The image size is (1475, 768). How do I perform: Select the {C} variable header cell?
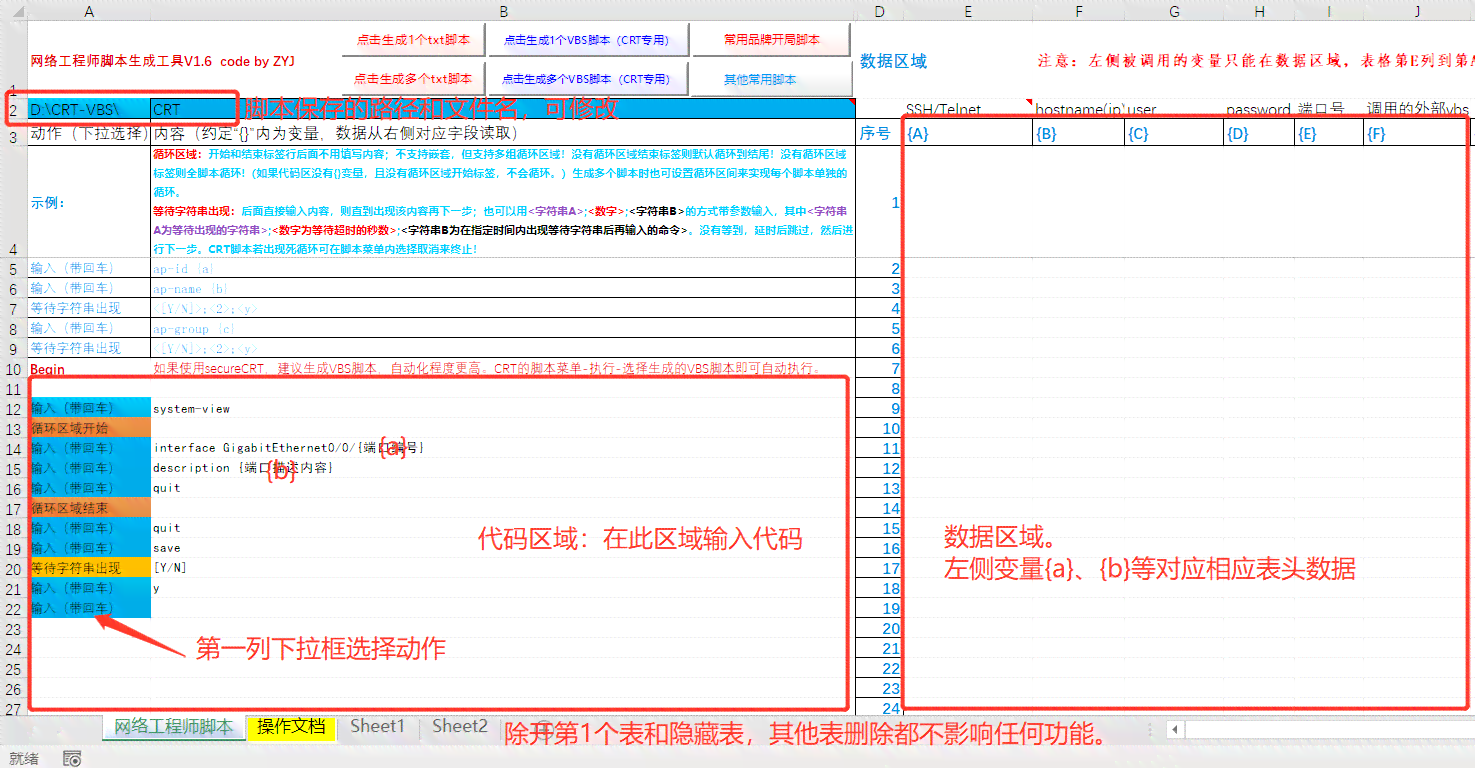(x=1174, y=133)
